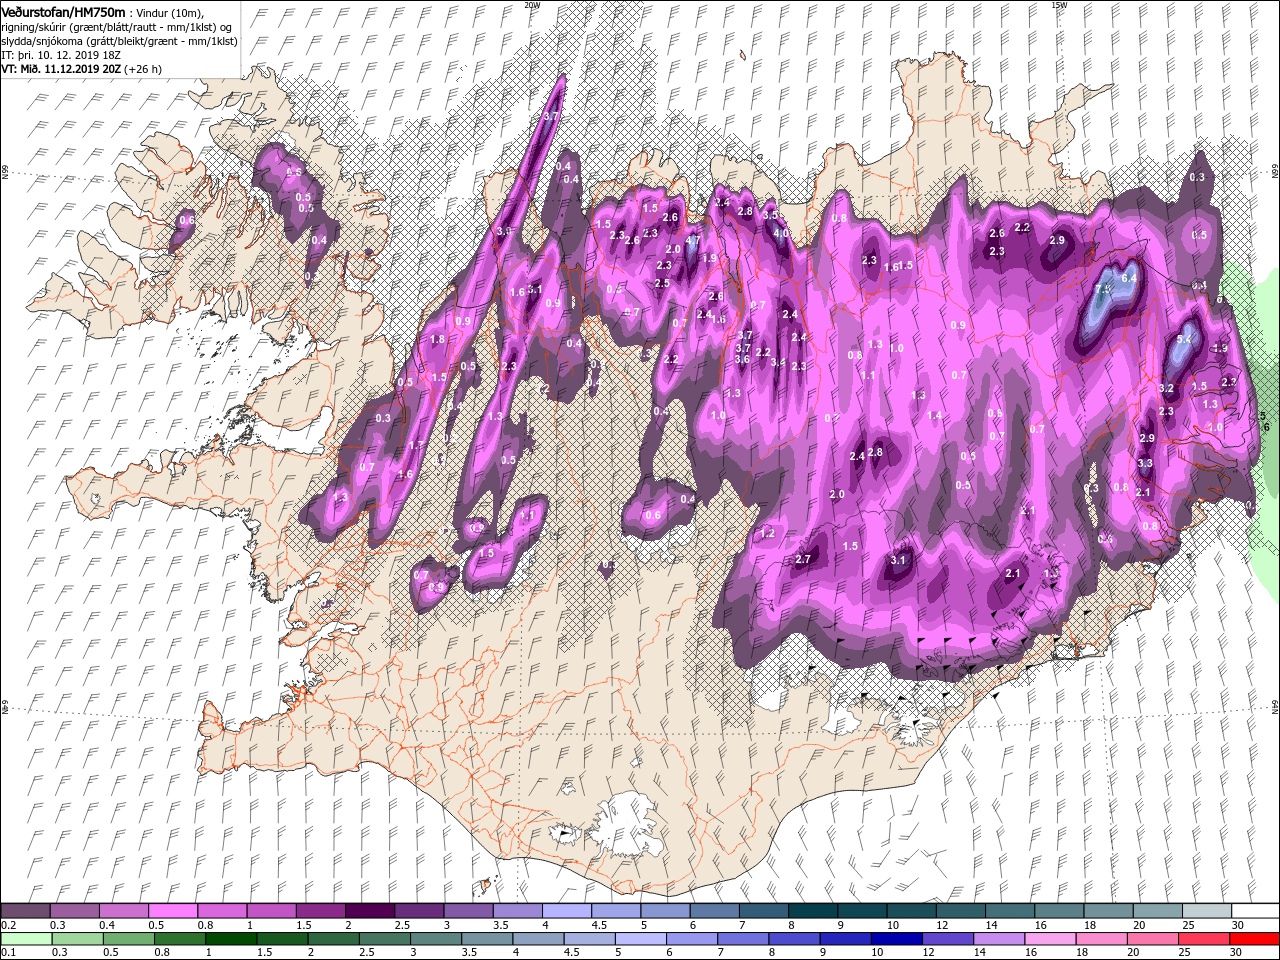Click the violet 14 swatch on rain scale
Viewport: 1280px width, 960px height.
click(x=998, y=939)
